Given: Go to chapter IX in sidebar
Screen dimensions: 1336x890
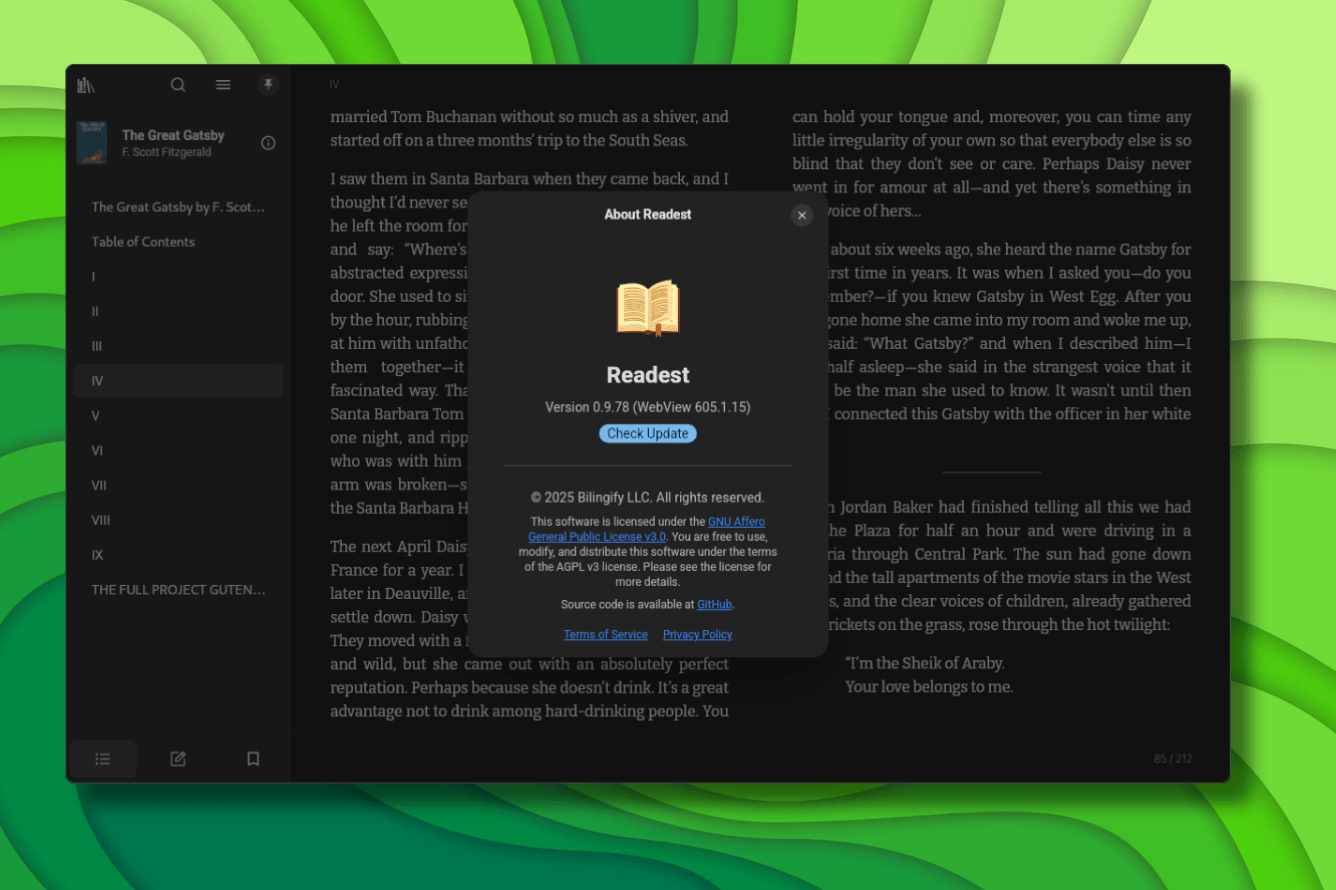Looking at the screenshot, I should point(97,555).
